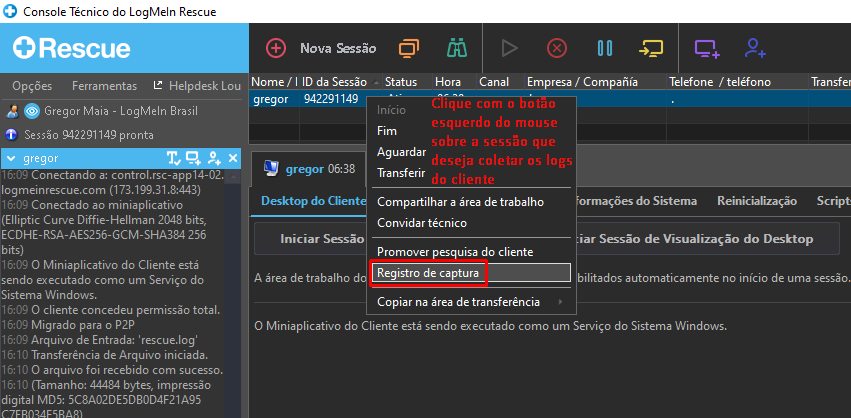Screen dimensions: 851x418
Task: Click the grey play start-session icon
Action: click(509, 48)
